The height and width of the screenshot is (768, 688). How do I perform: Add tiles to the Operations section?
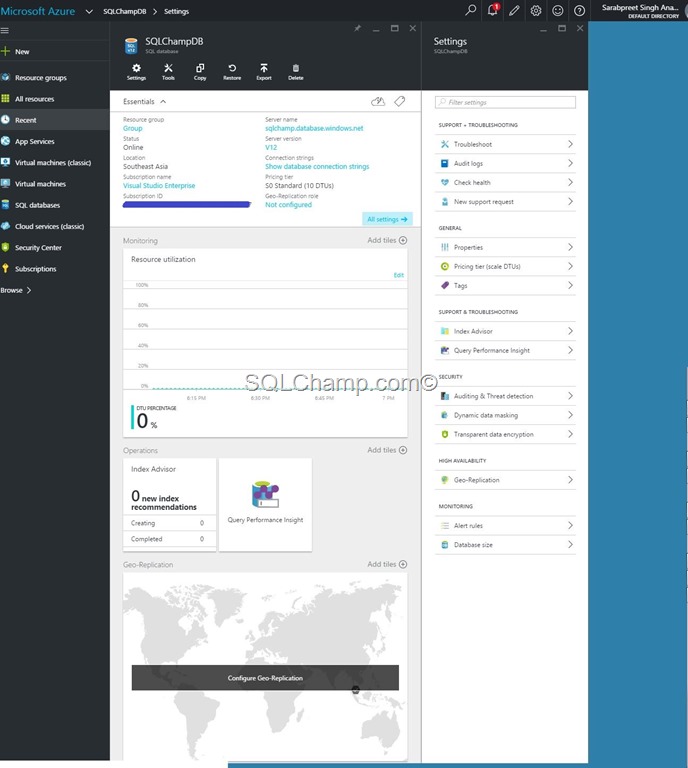coord(387,450)
